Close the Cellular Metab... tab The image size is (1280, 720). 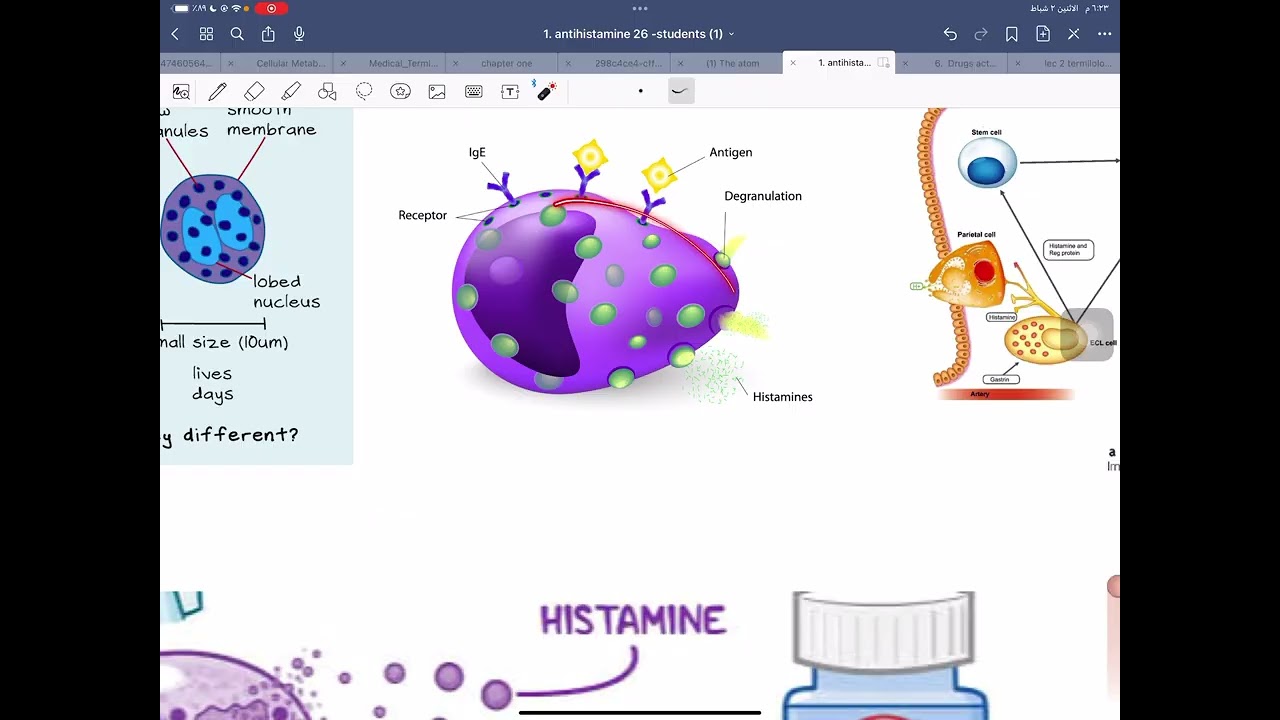click(231, 63)
